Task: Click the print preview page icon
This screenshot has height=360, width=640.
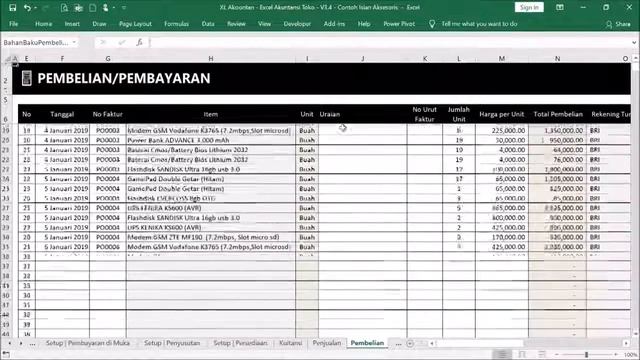Action: [x=64, y=7]
